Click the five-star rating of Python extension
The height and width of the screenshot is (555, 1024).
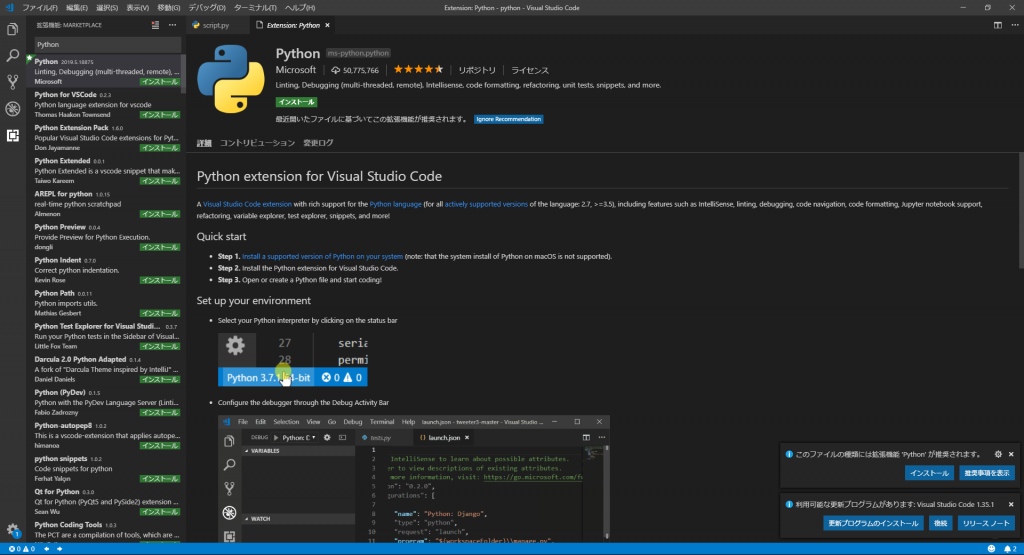pos(418,69)
